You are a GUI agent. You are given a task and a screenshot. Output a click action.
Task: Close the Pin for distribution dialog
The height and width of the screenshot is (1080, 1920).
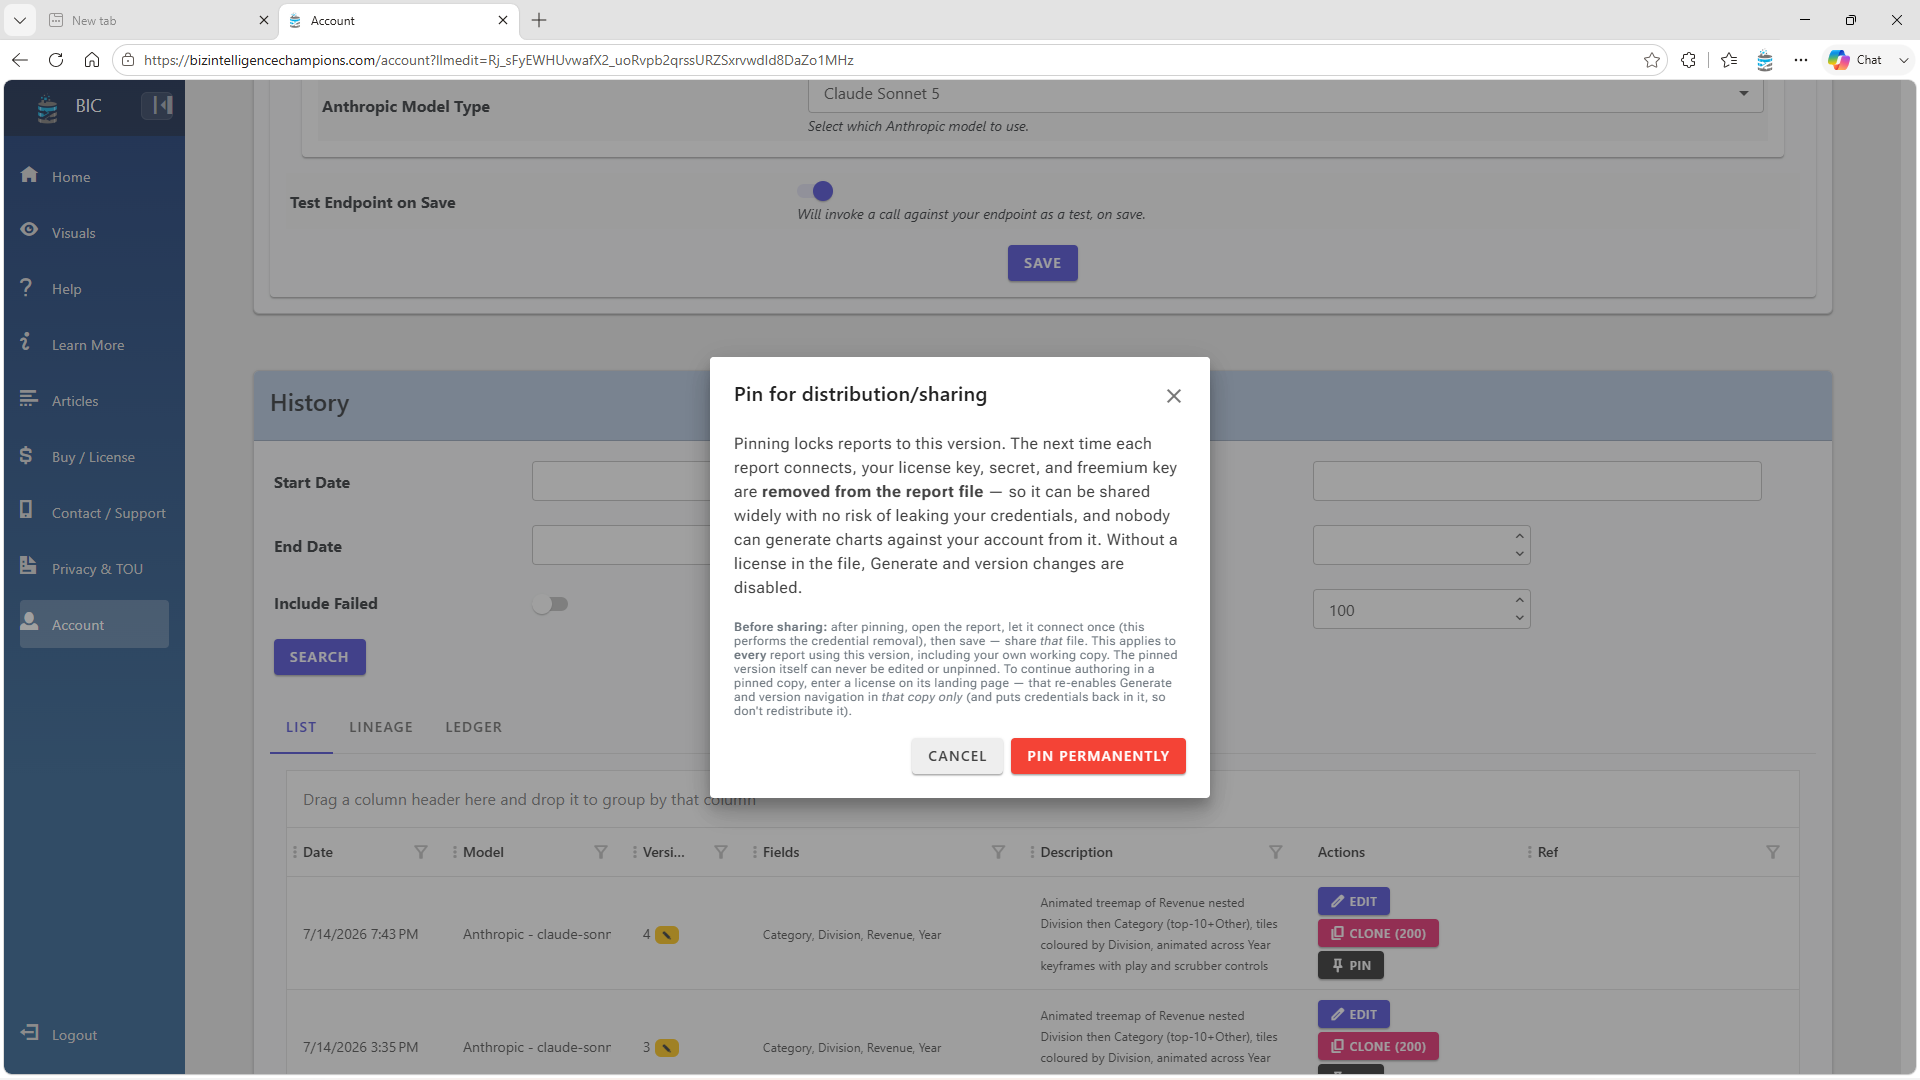pos(1174,396)
